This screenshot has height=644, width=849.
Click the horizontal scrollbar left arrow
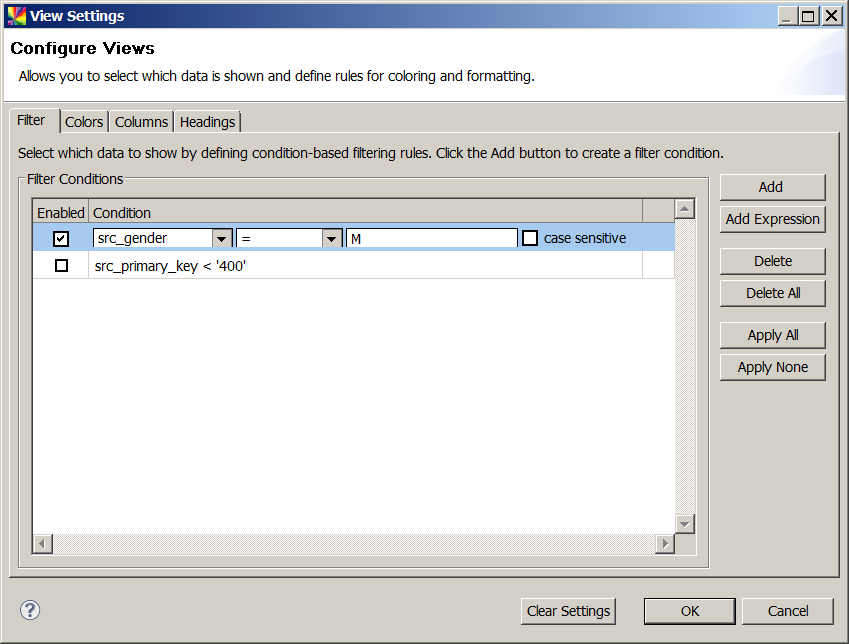41,543
